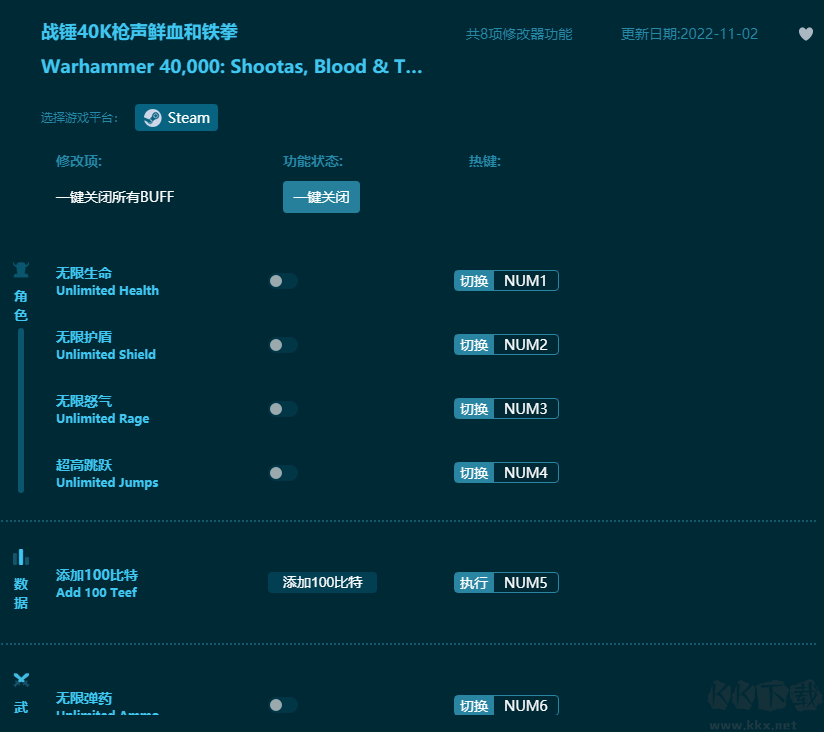Click the Warhammer 40,000 English title
Screen dimensions: 824x732
(232, 67)
